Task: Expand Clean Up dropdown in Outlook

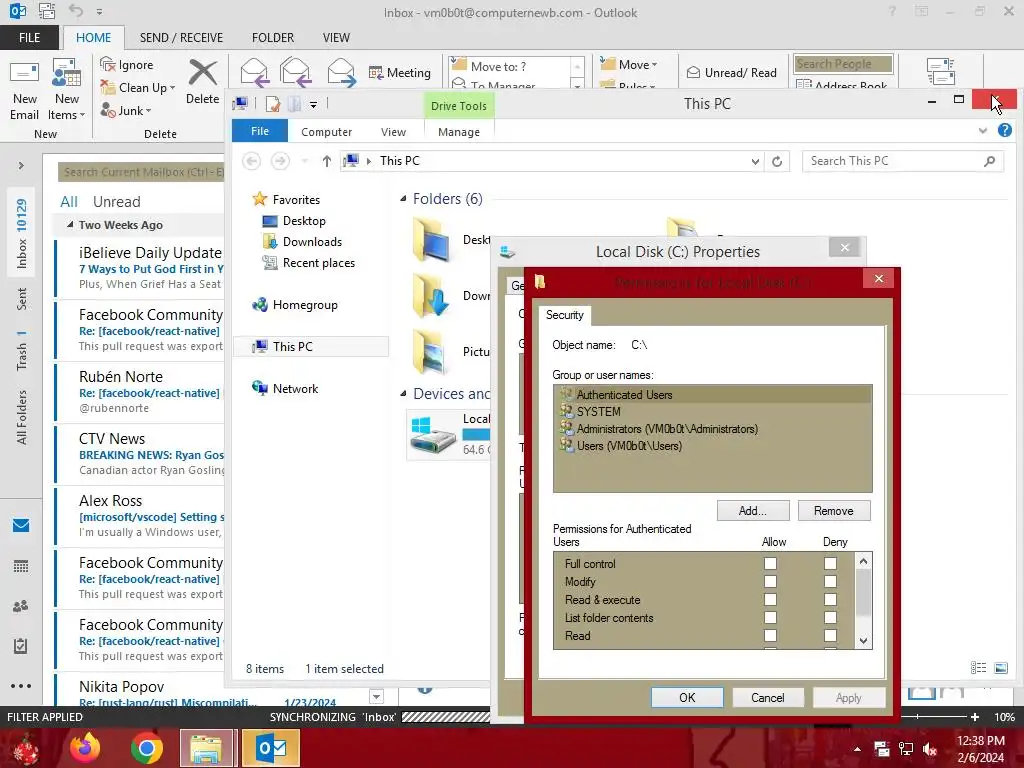Action: pos(172,88)
